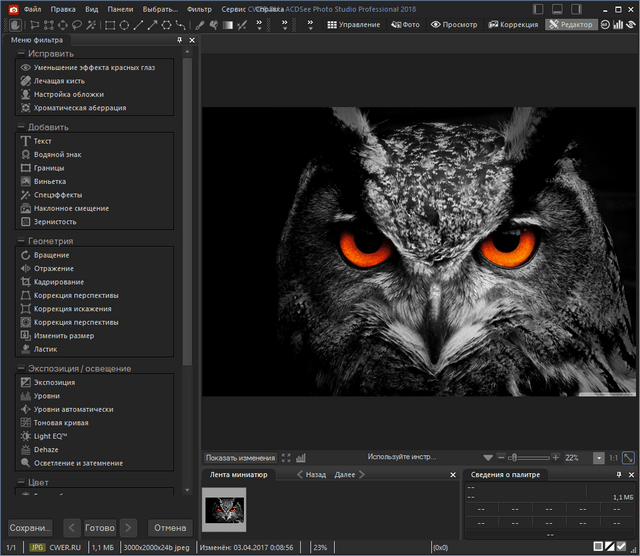Open the Текст tool in filter menu
The width and height of the screenshot is (640, 556).
(x=42, y=141)
